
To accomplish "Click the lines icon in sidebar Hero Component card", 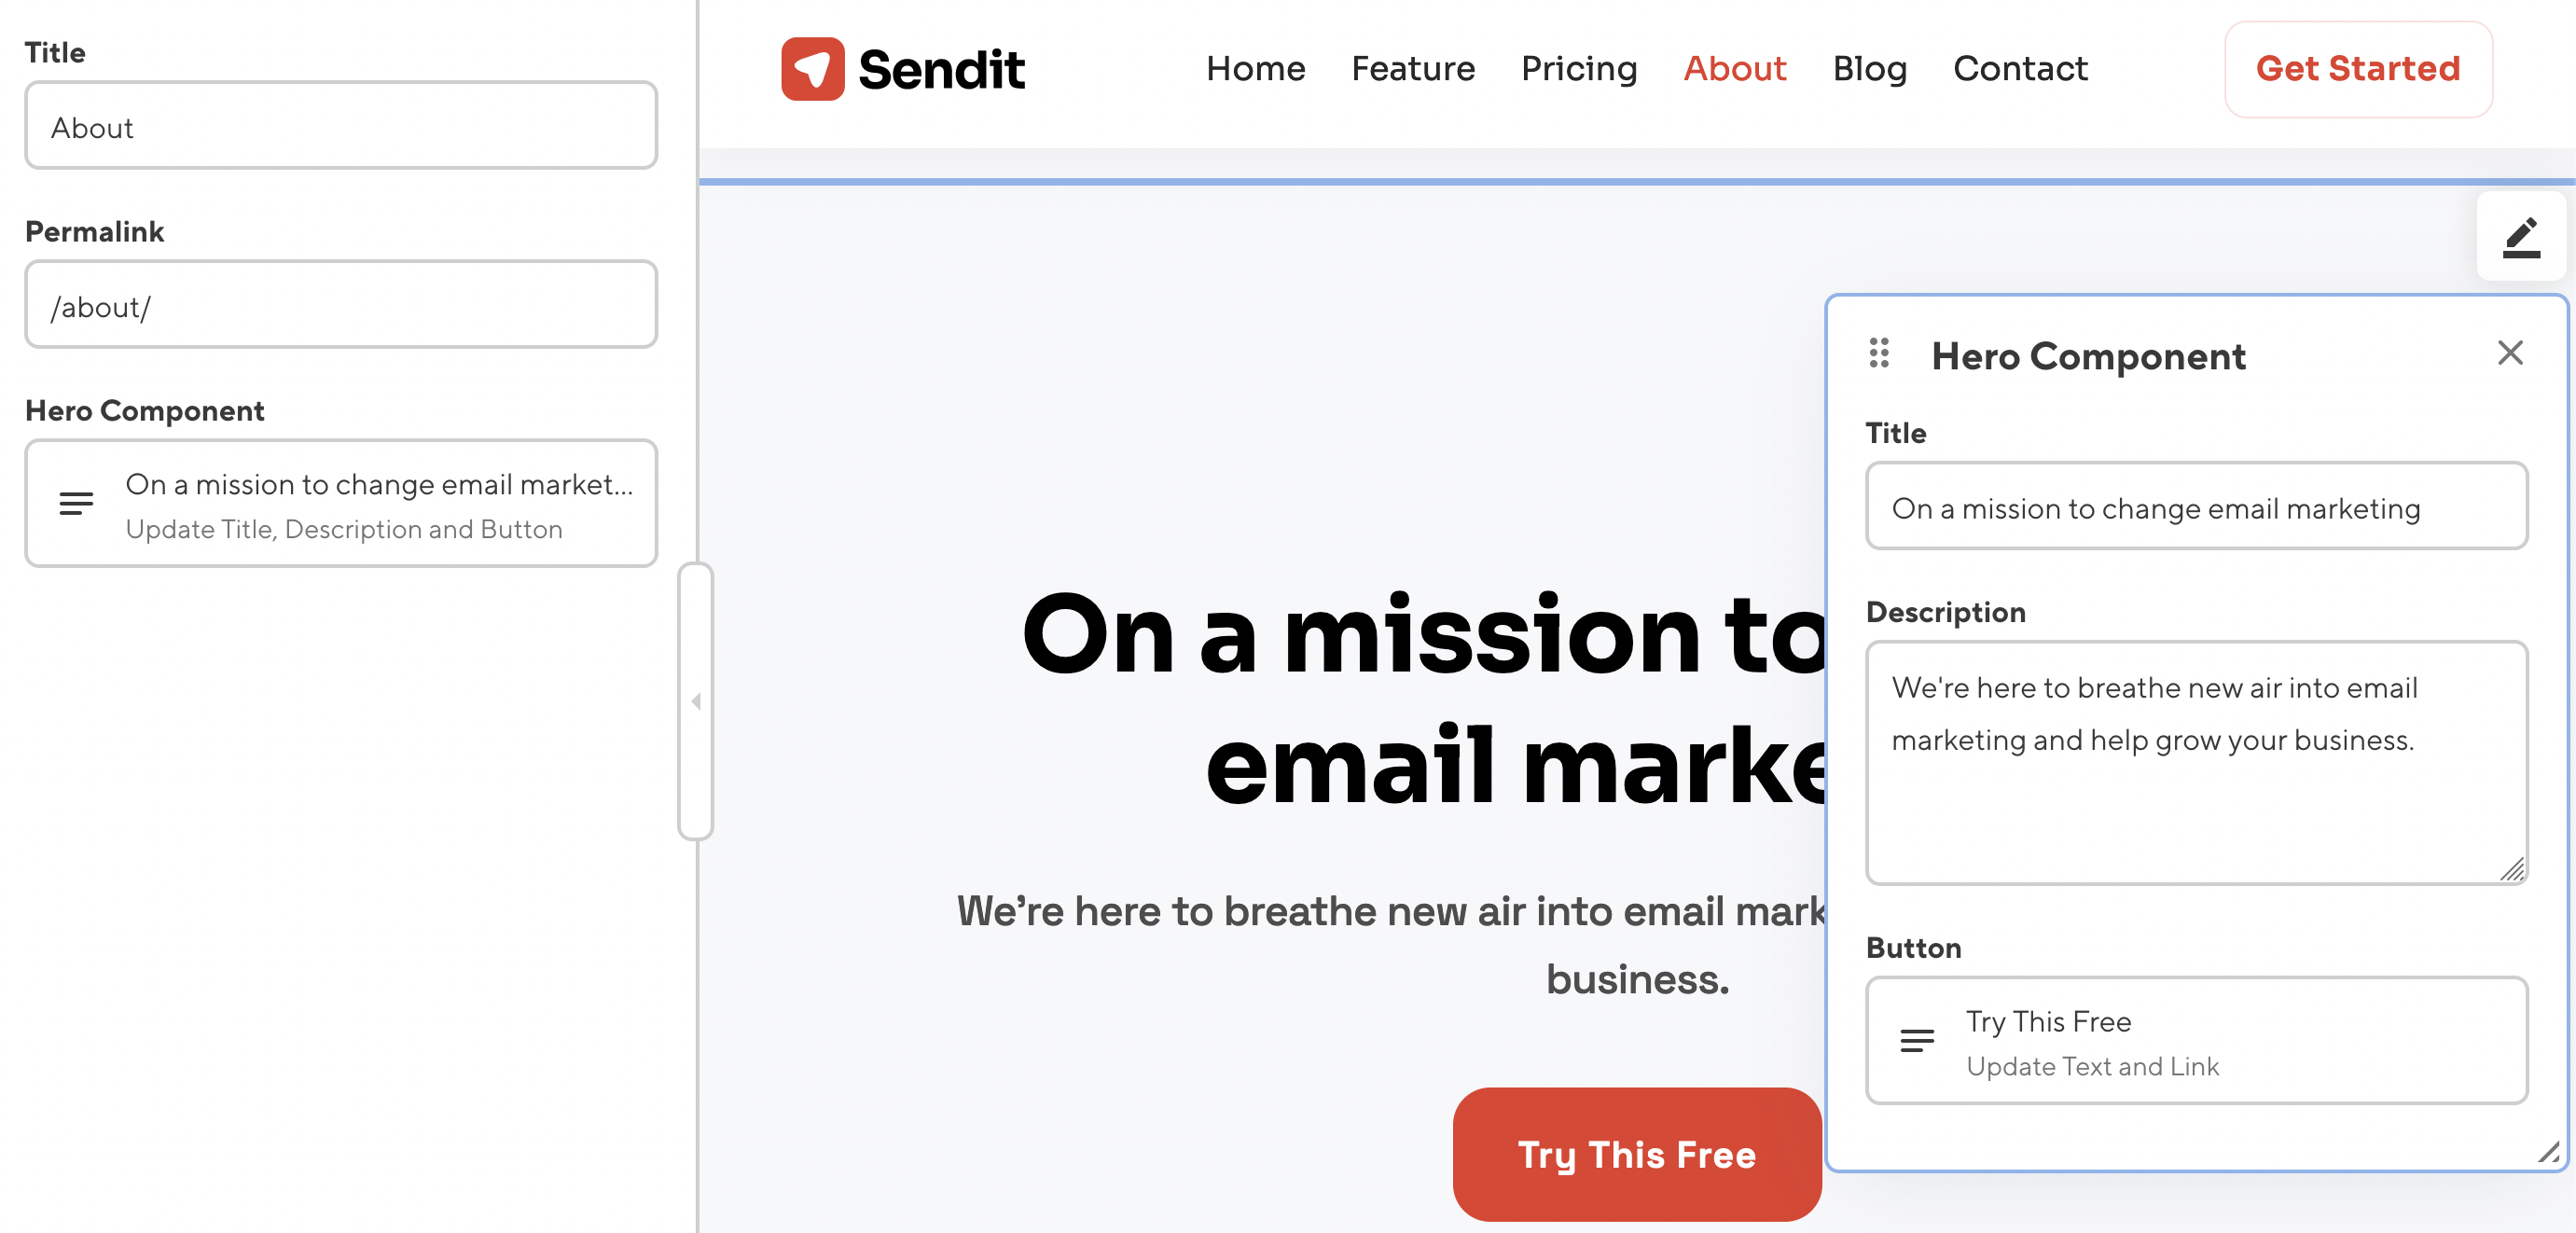I will tap(76, 503).
